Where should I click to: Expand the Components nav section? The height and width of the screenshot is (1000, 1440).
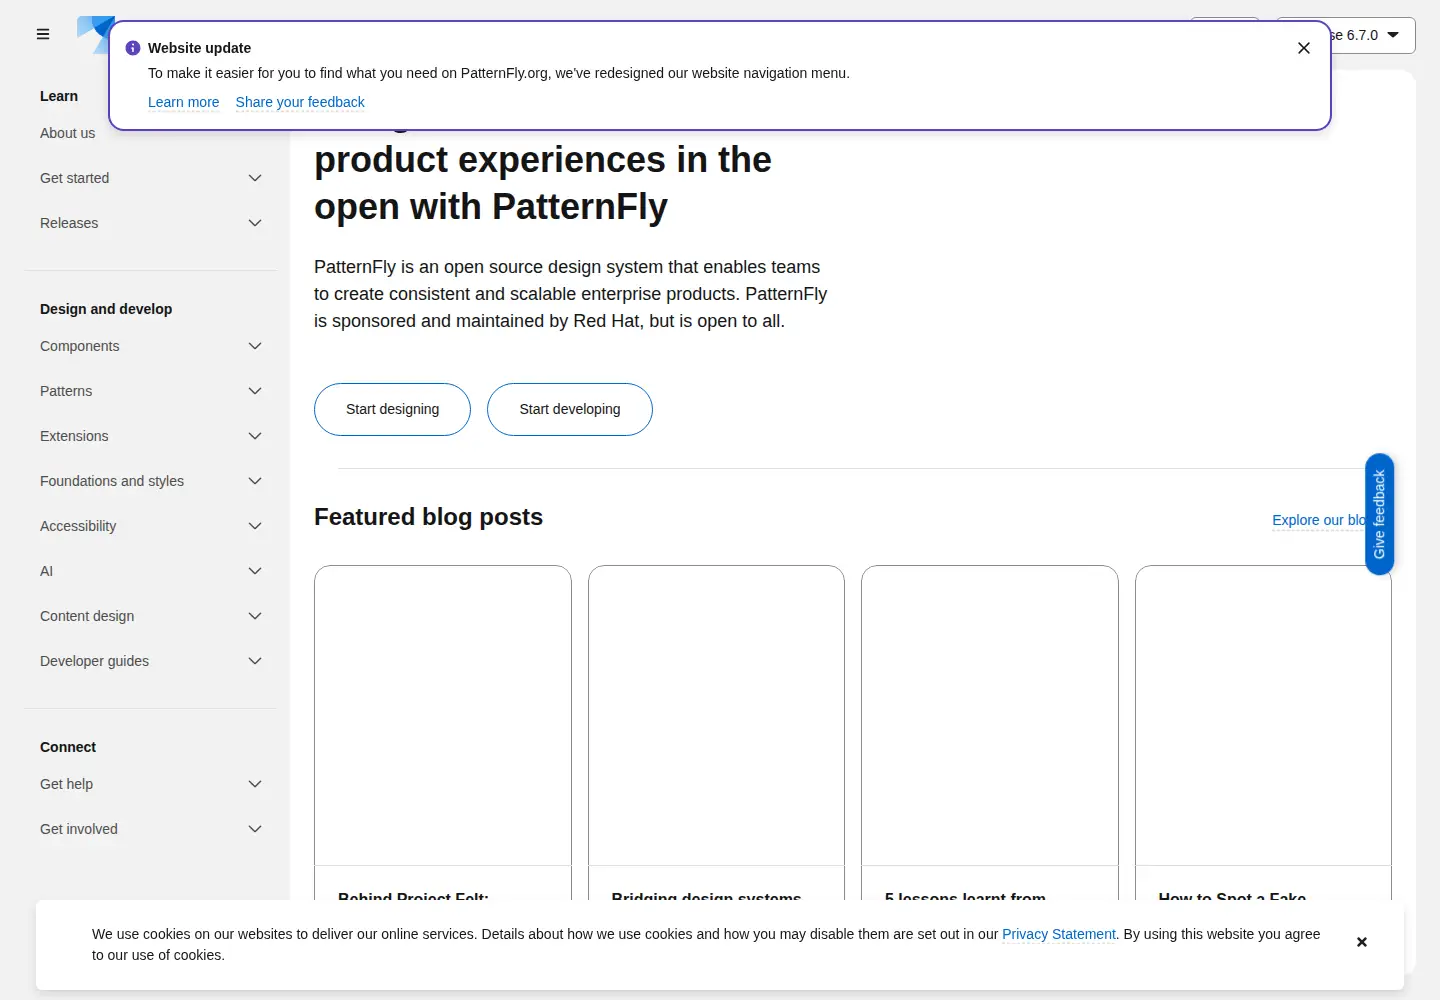pyautogui.click(x=150, y=346)
